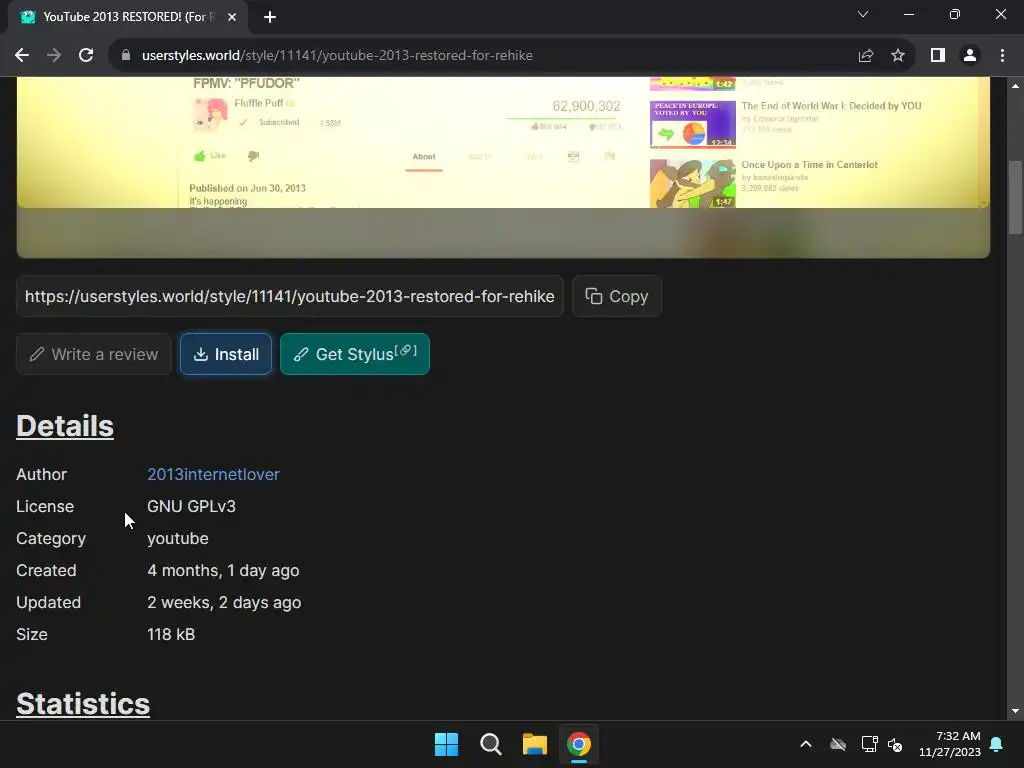Click the category value youtube
Screen dimensions: 1024x768
tap(178, 538)
